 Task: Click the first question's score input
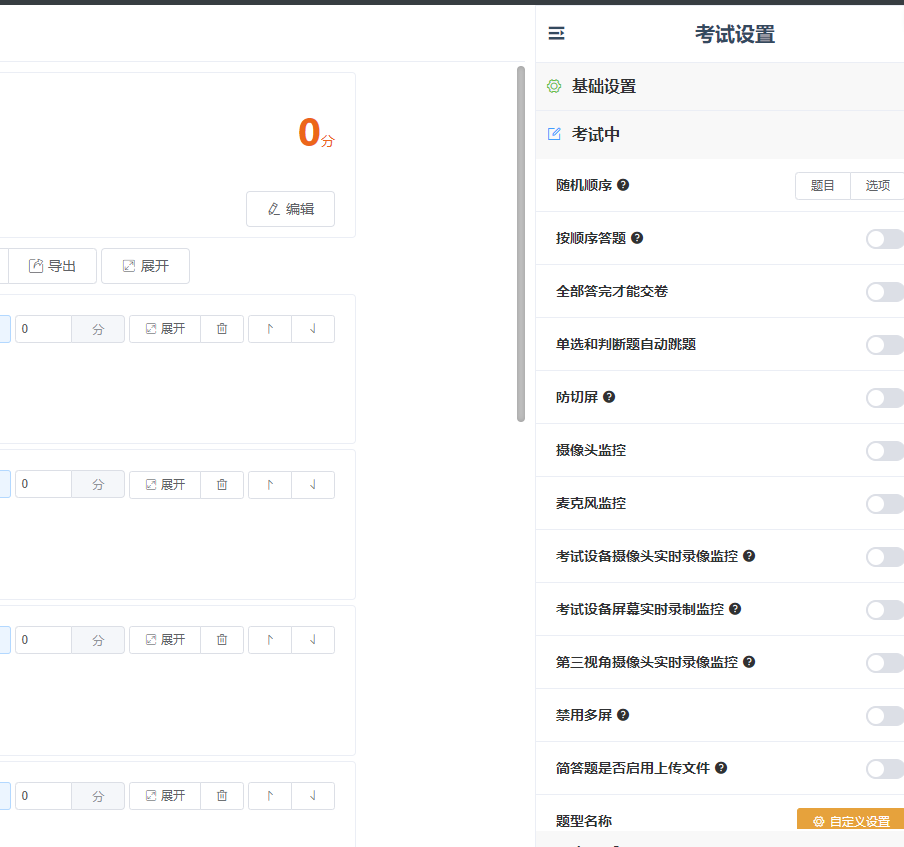[x=43, y=329]
